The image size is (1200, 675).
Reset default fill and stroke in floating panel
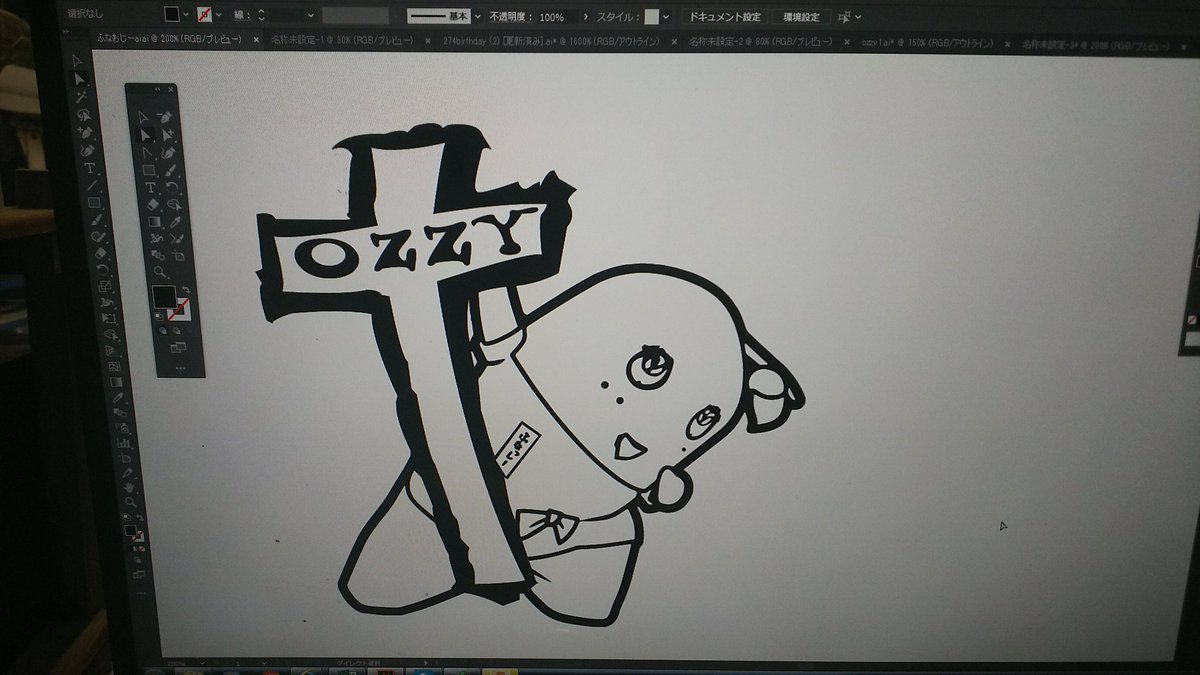tap(160, 317)
